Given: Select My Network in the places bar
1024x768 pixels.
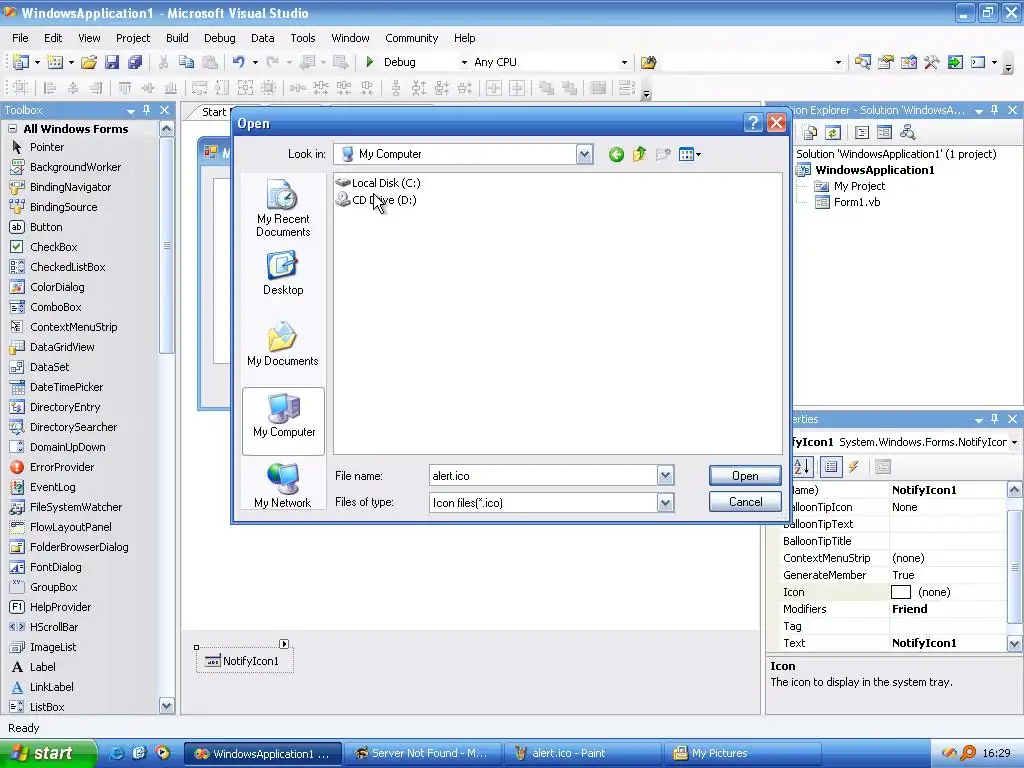Looking at the screenshot, I should point(283,485).
